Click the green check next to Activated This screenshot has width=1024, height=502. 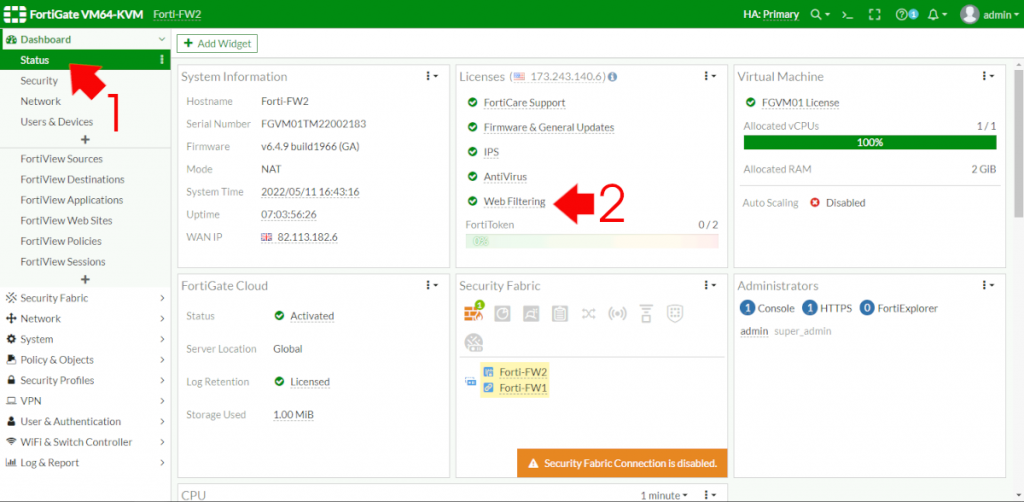[280, 316]
